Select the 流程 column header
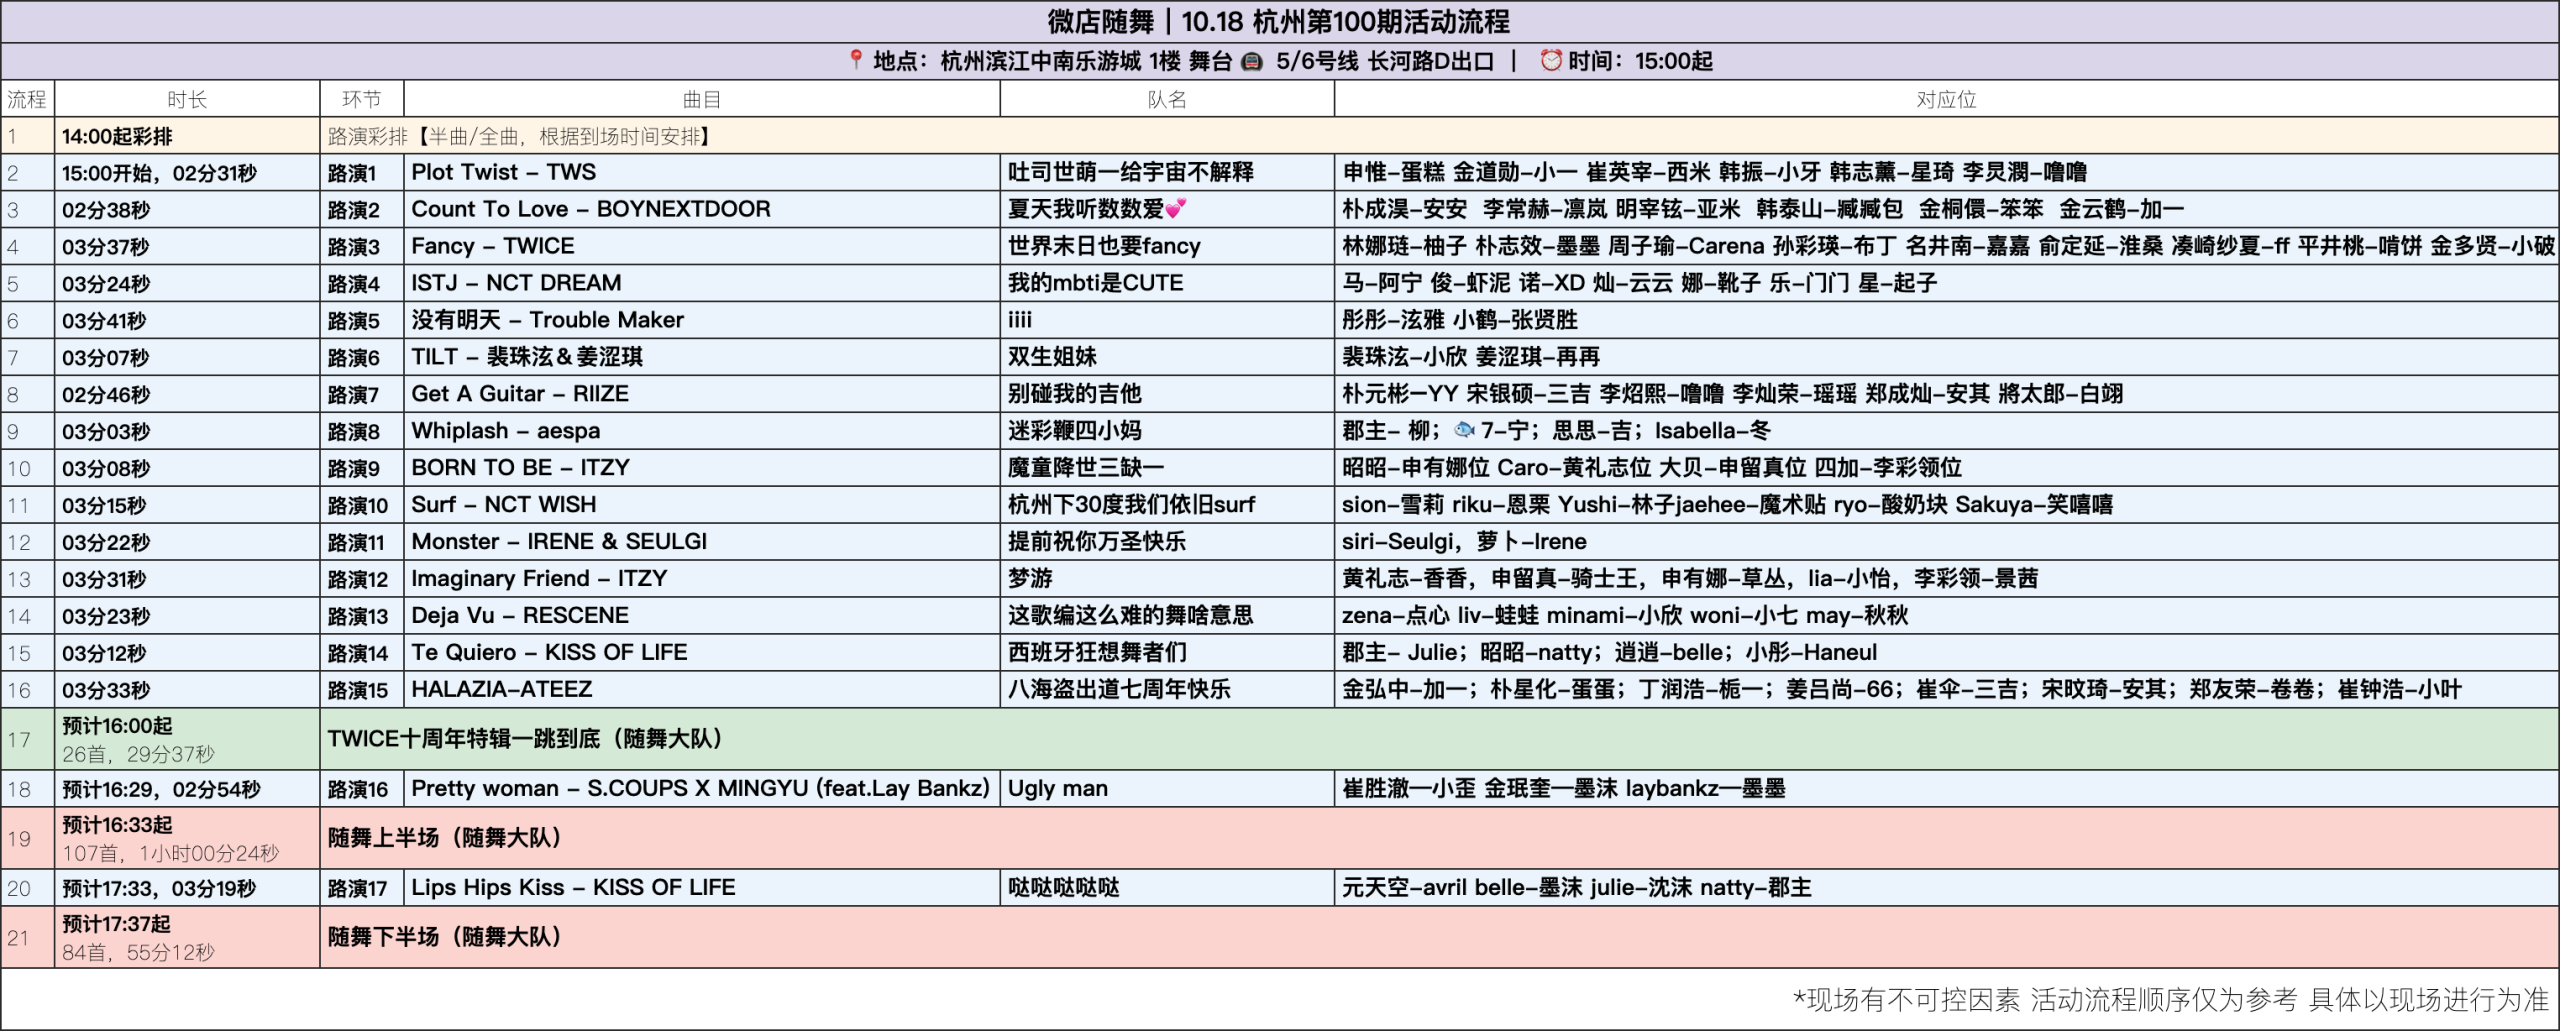Screen dimensions: 2560x1031 [27, 99]
